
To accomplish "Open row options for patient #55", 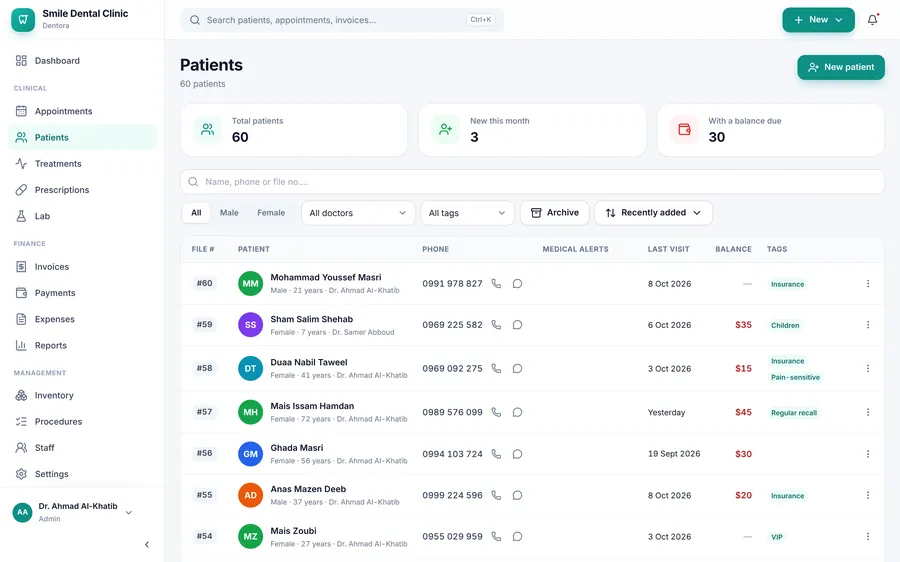I will click(x=868, y=495).
